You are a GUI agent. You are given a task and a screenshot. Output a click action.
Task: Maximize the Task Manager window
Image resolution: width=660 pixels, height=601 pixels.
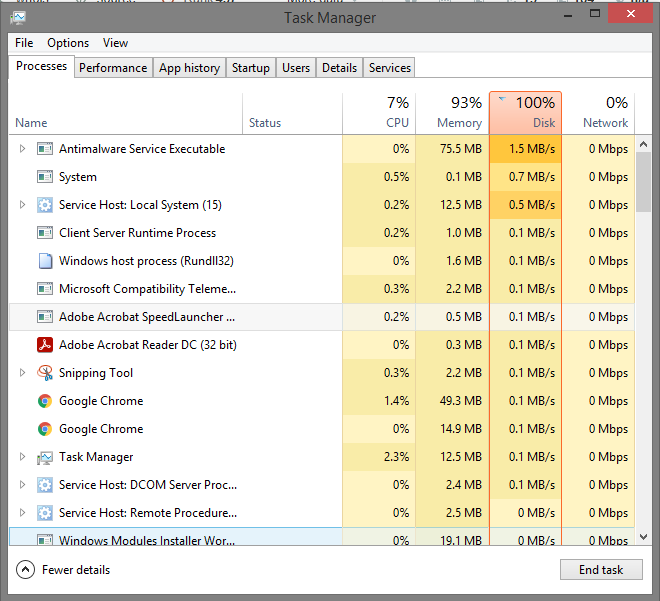coord(595,14)
